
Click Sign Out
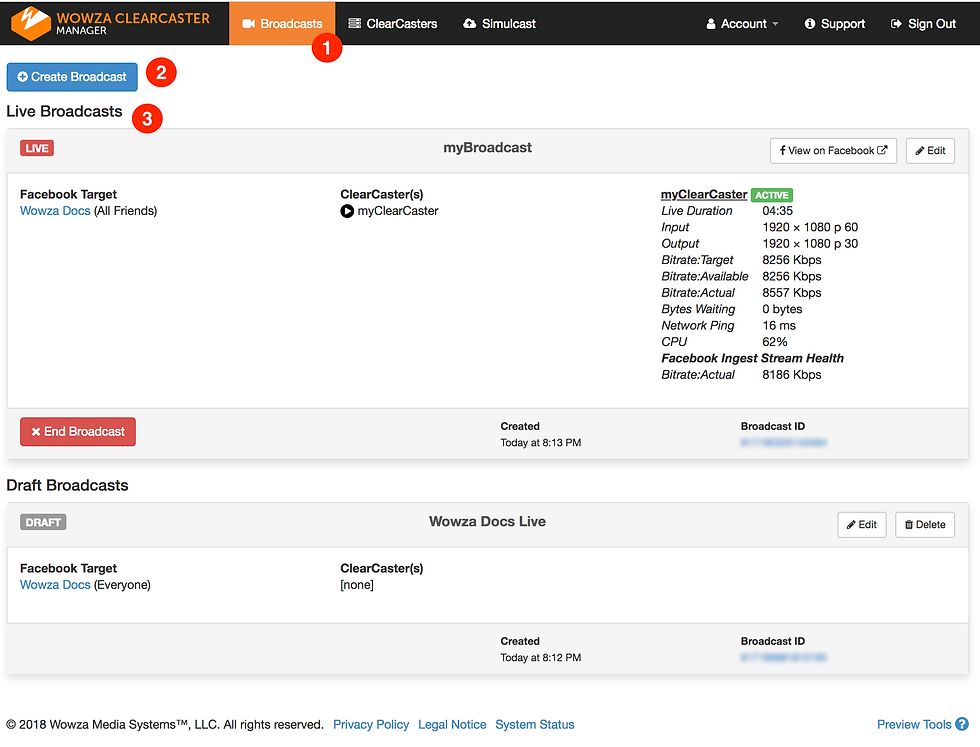coord(923,24)
